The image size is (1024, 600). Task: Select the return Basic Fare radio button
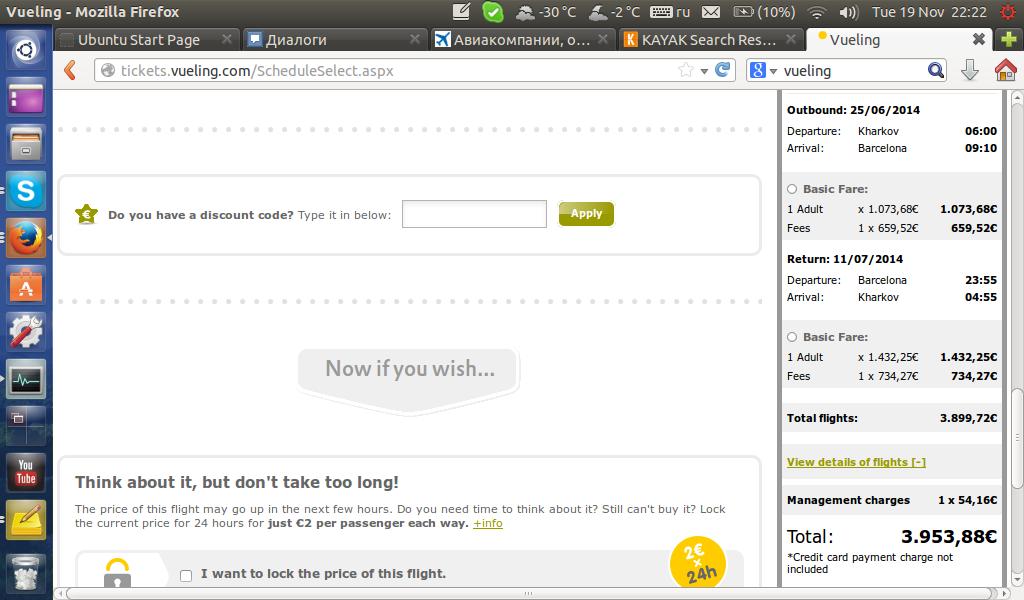[792, 337]
